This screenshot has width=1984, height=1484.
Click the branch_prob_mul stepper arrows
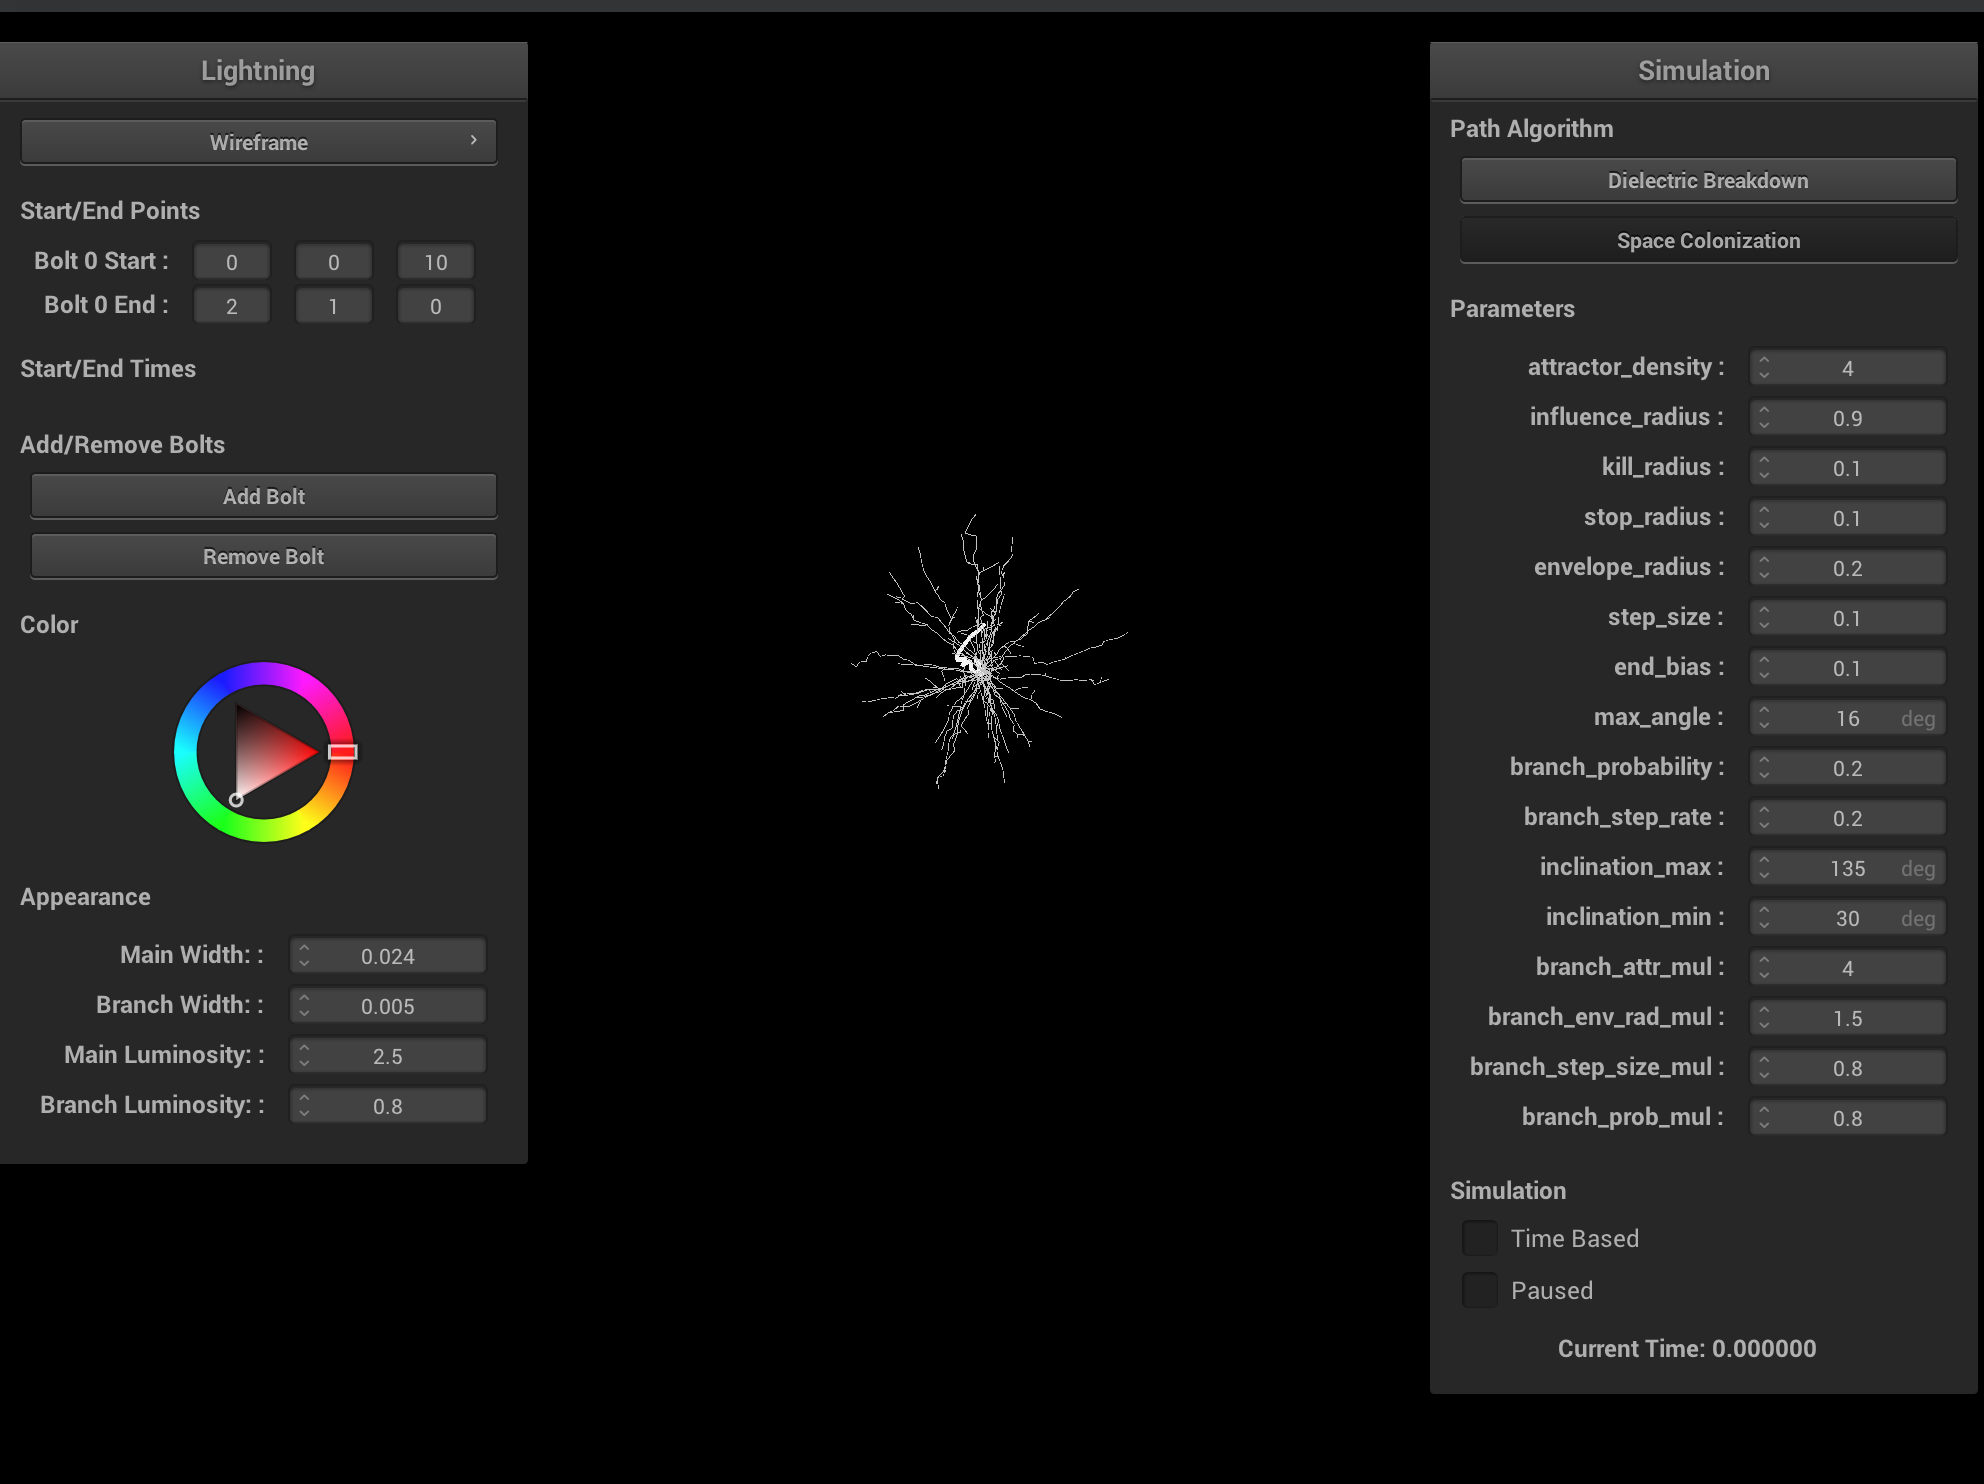(x=1764, y=1118)
